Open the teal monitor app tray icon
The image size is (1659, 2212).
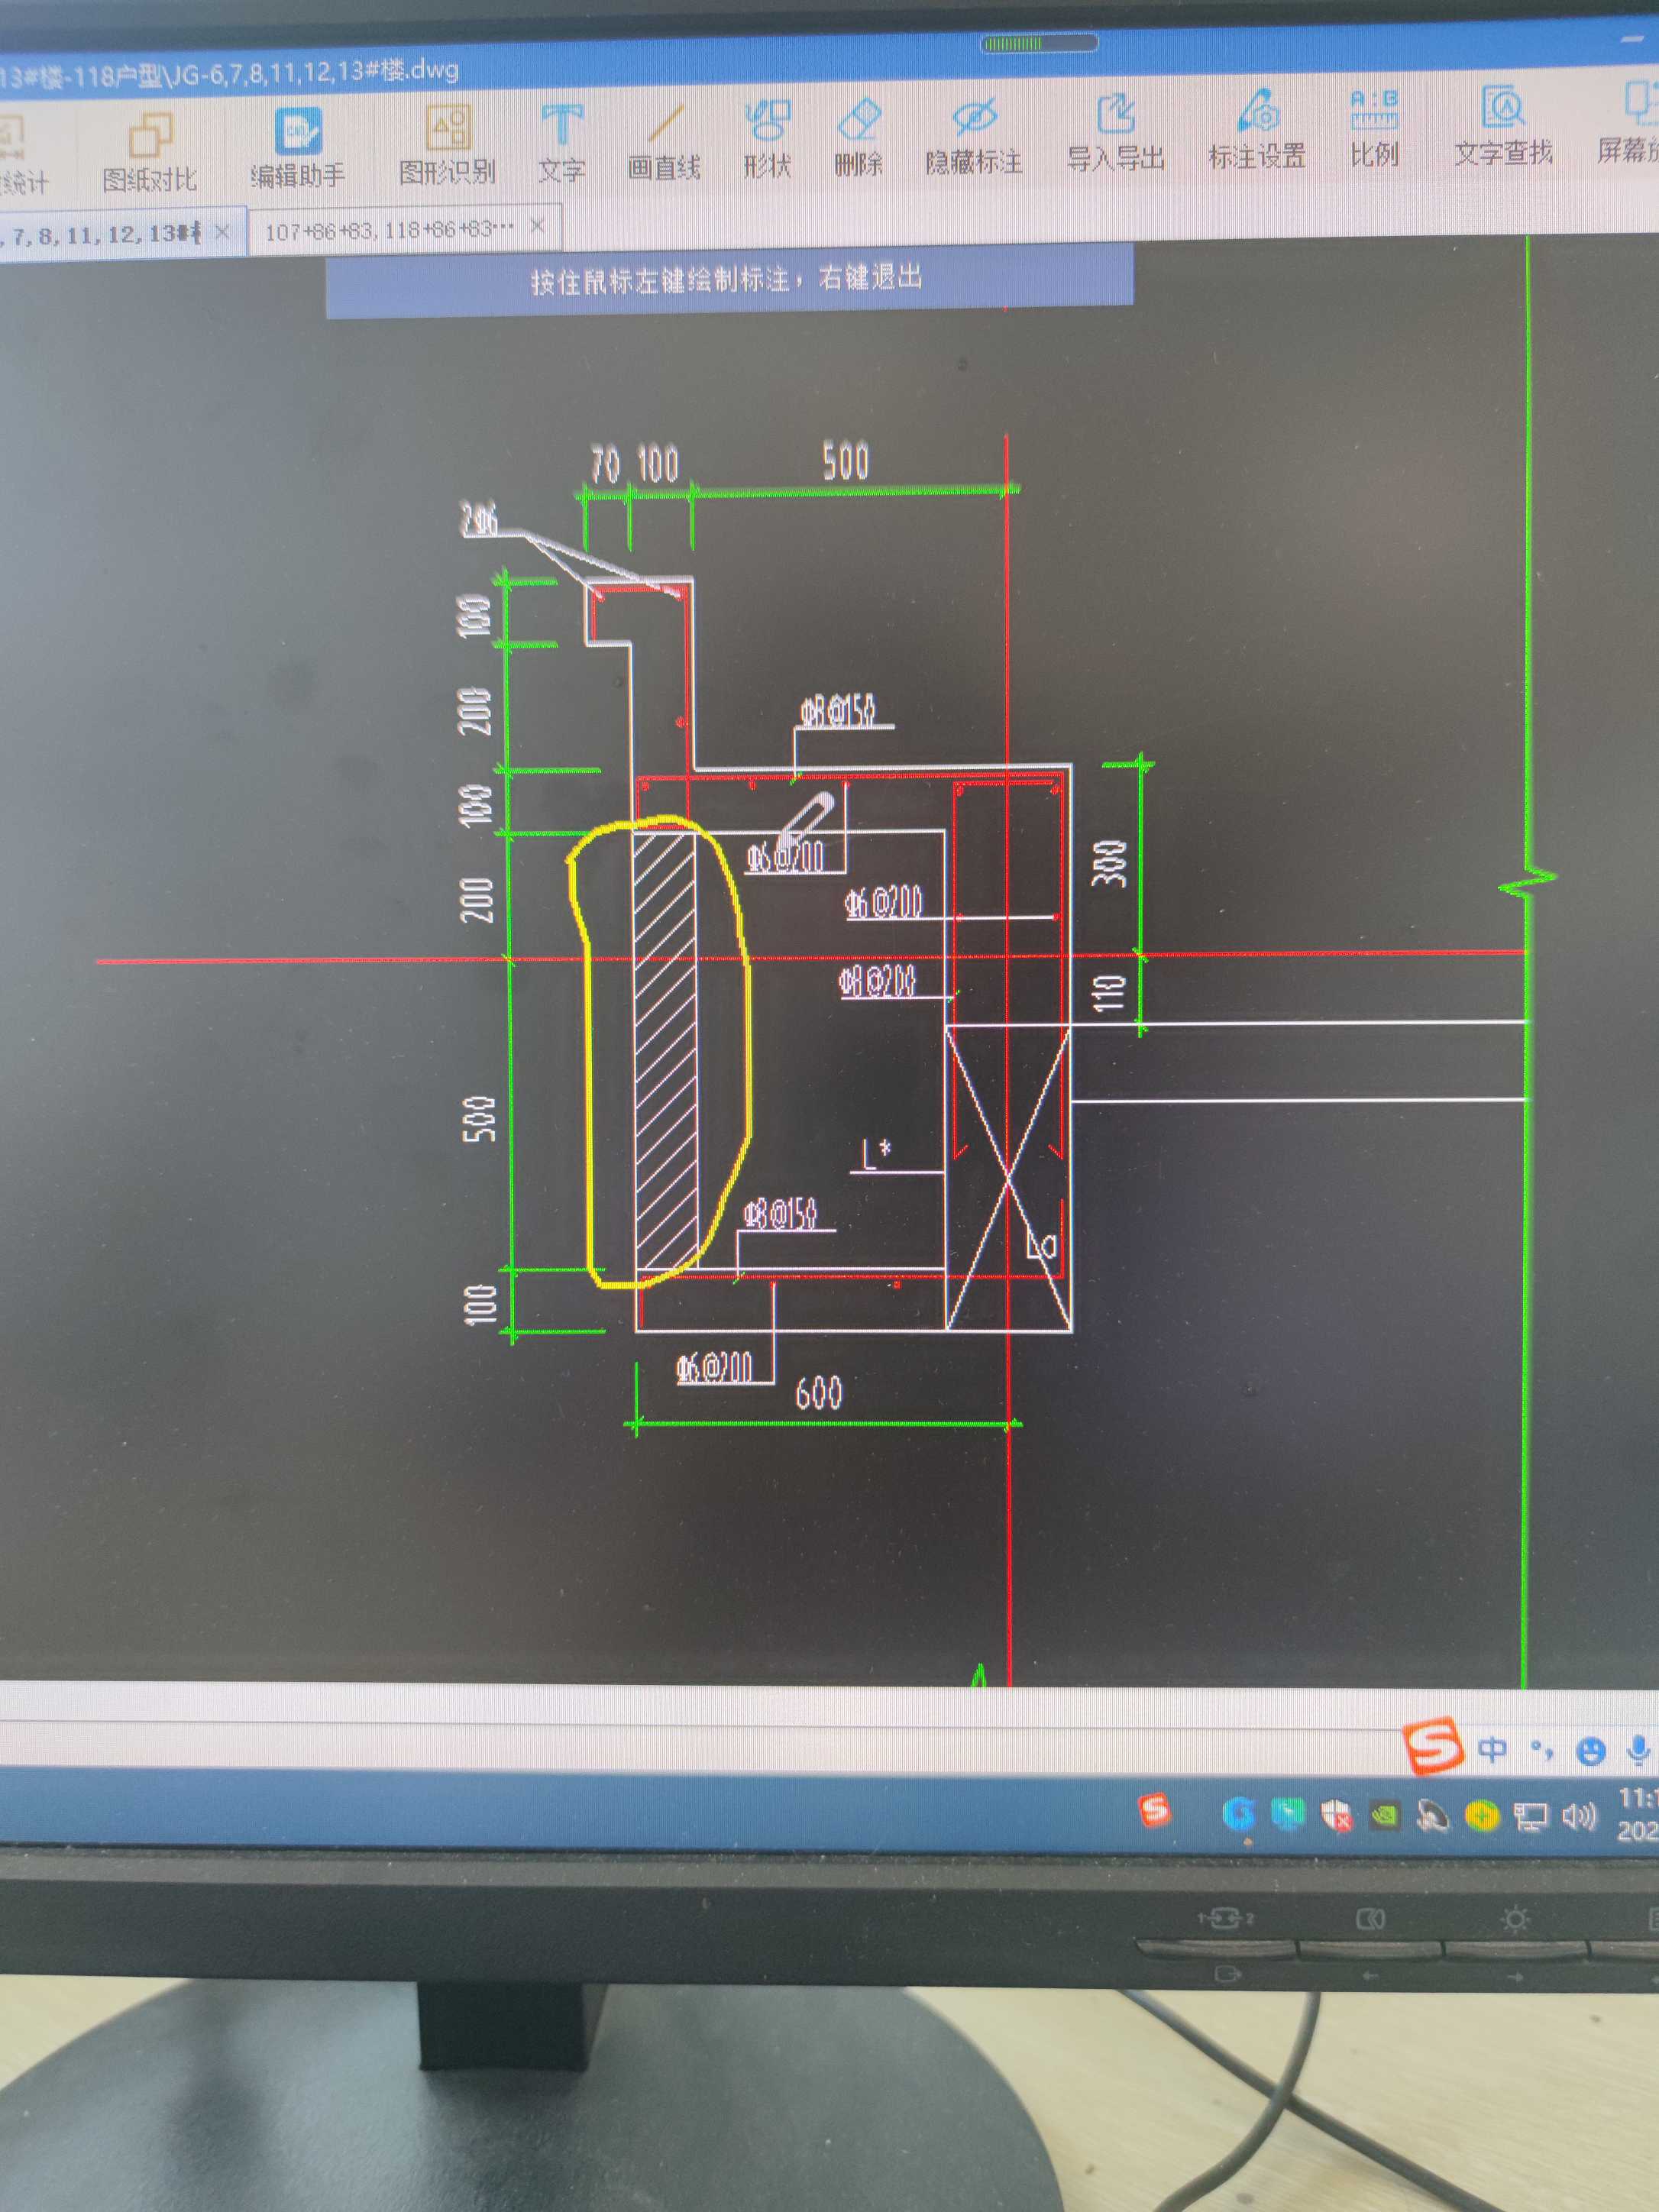pyautogui.click(x=1287, y=1813)
